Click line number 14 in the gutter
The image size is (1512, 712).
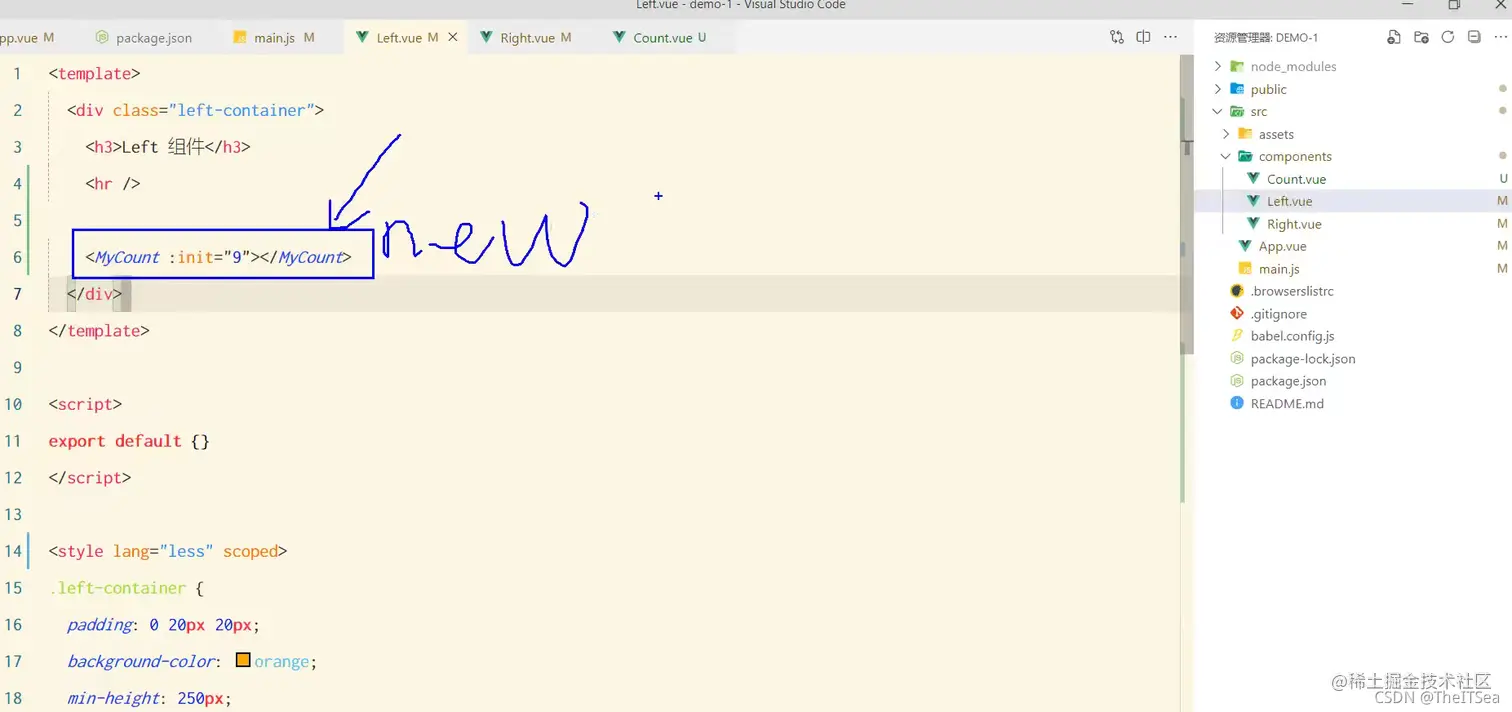(13, 551)
